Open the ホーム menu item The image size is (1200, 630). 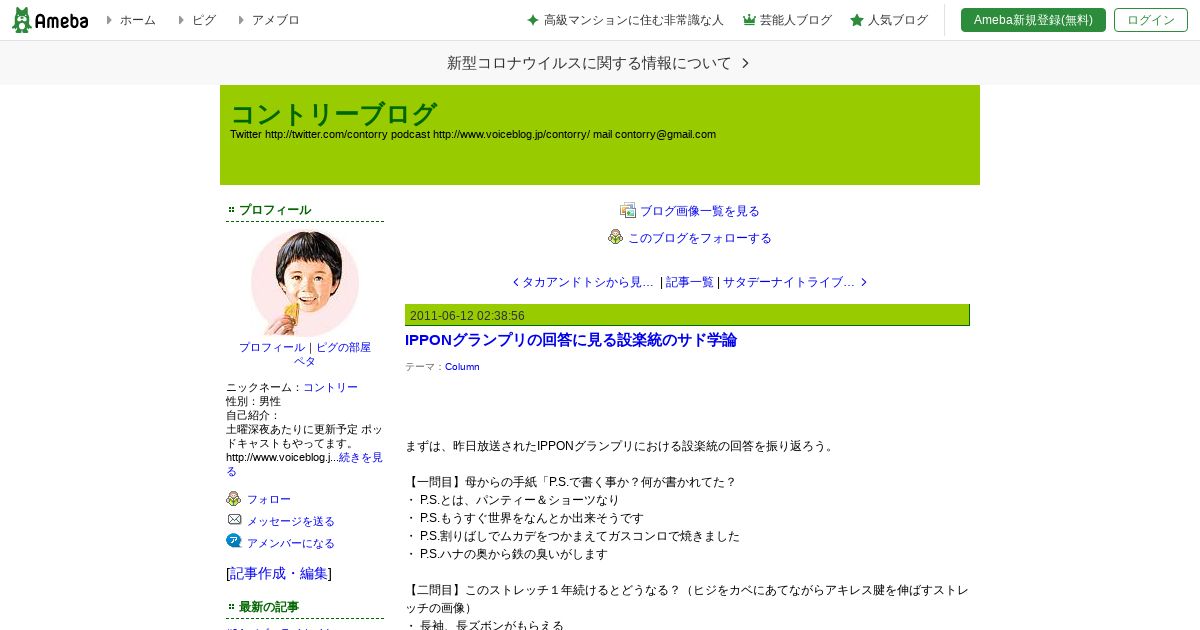(137, 20)
